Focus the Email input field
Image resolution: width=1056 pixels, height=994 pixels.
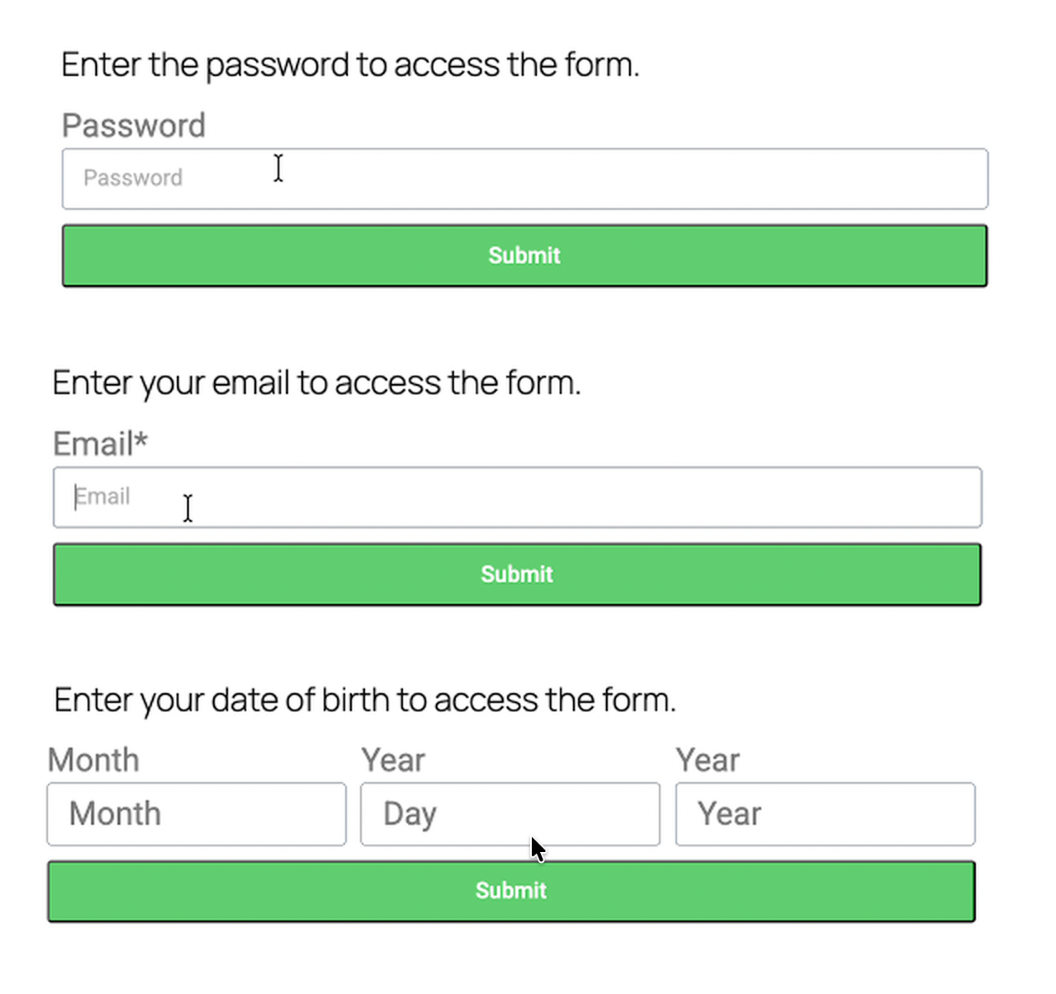click(517, 497)
